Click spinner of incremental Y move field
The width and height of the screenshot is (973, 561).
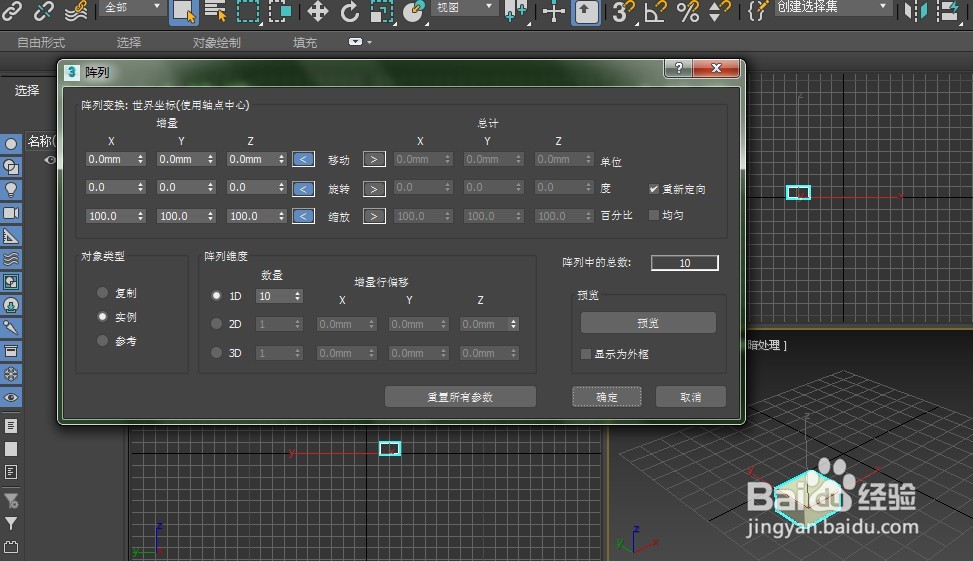pyautogui.click(x=211, y=159)
